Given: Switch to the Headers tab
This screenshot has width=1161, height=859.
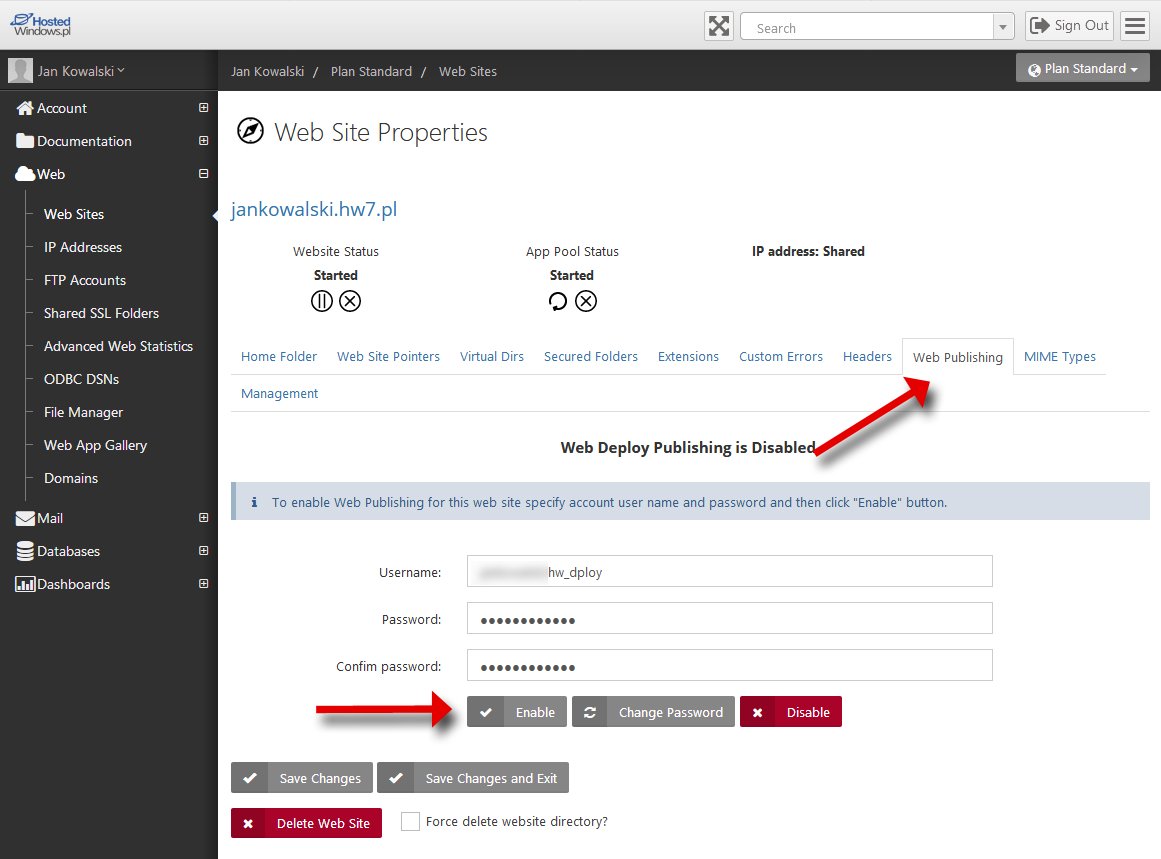Looking at the screenshot, I should (868, 357).
